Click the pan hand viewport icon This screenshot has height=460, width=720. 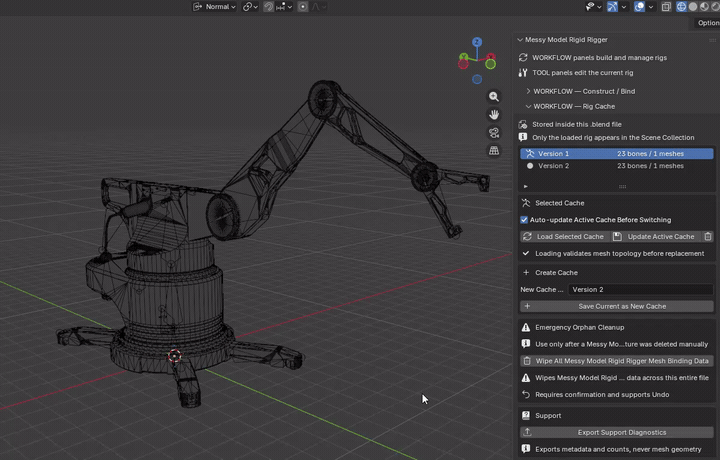494,114
